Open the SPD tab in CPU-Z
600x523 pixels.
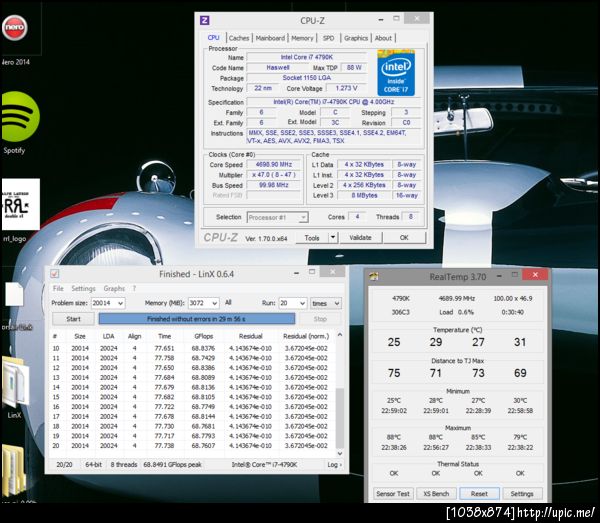[328, 38]
